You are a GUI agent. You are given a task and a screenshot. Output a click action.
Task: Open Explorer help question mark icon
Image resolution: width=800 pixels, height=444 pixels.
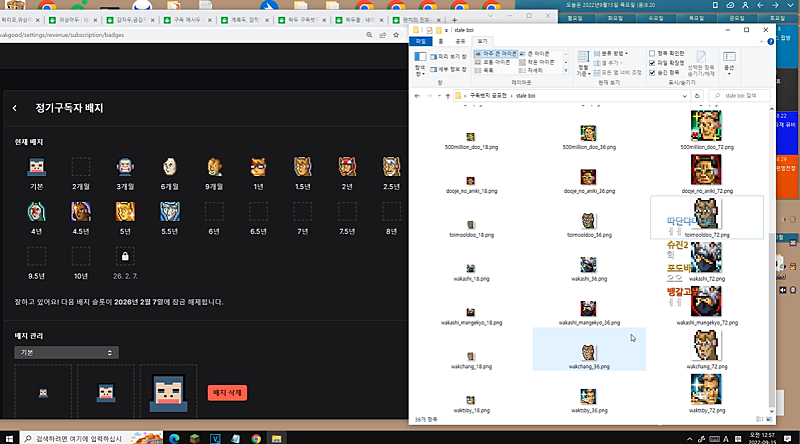pyautogui.click(x=770, y=42)
